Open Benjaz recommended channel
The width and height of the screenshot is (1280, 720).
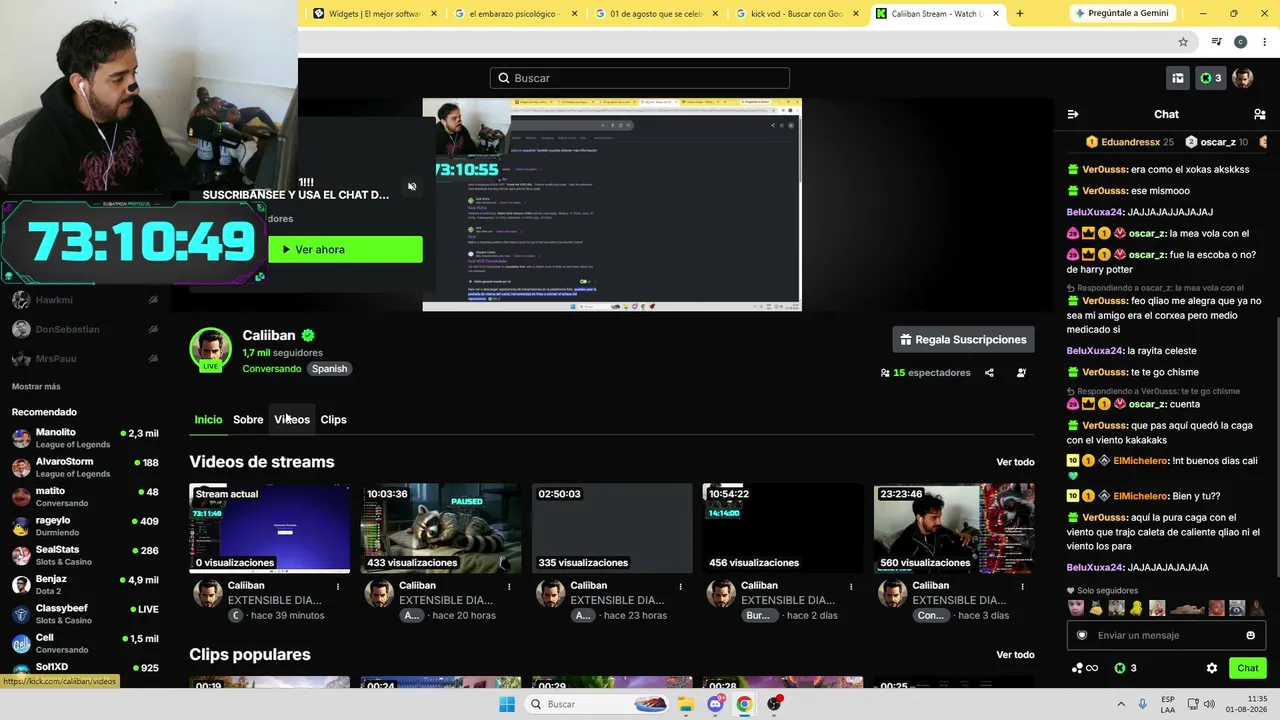(85, 585)
